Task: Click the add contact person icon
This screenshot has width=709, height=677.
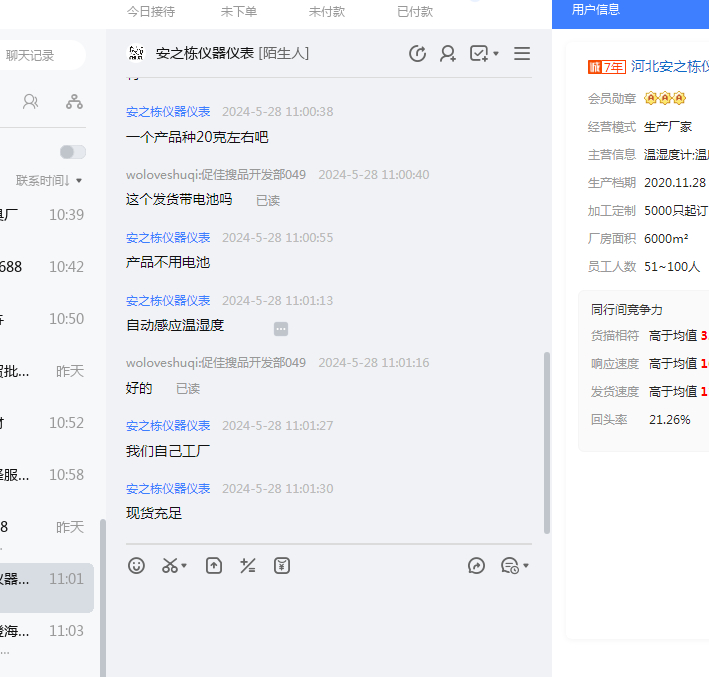Action: click(448, 54)
